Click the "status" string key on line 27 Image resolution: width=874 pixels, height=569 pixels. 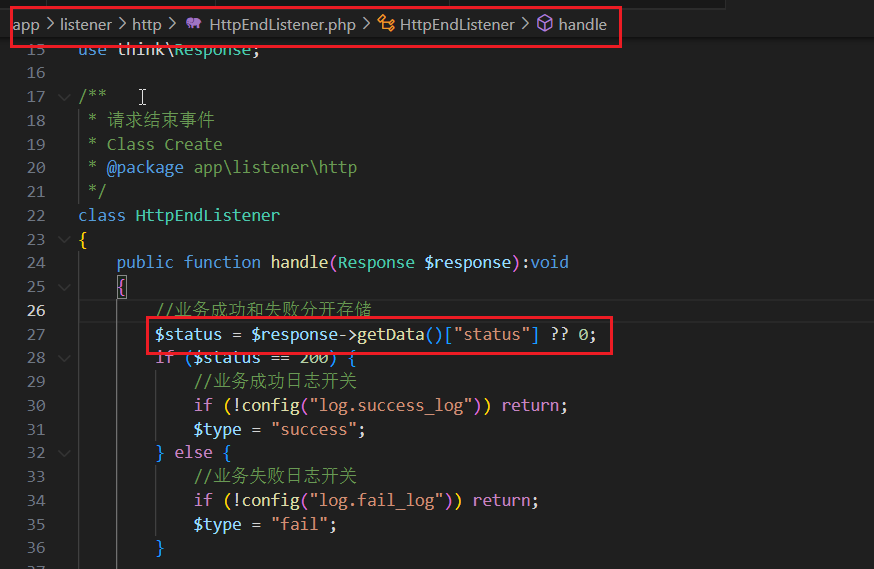(492, 334)
